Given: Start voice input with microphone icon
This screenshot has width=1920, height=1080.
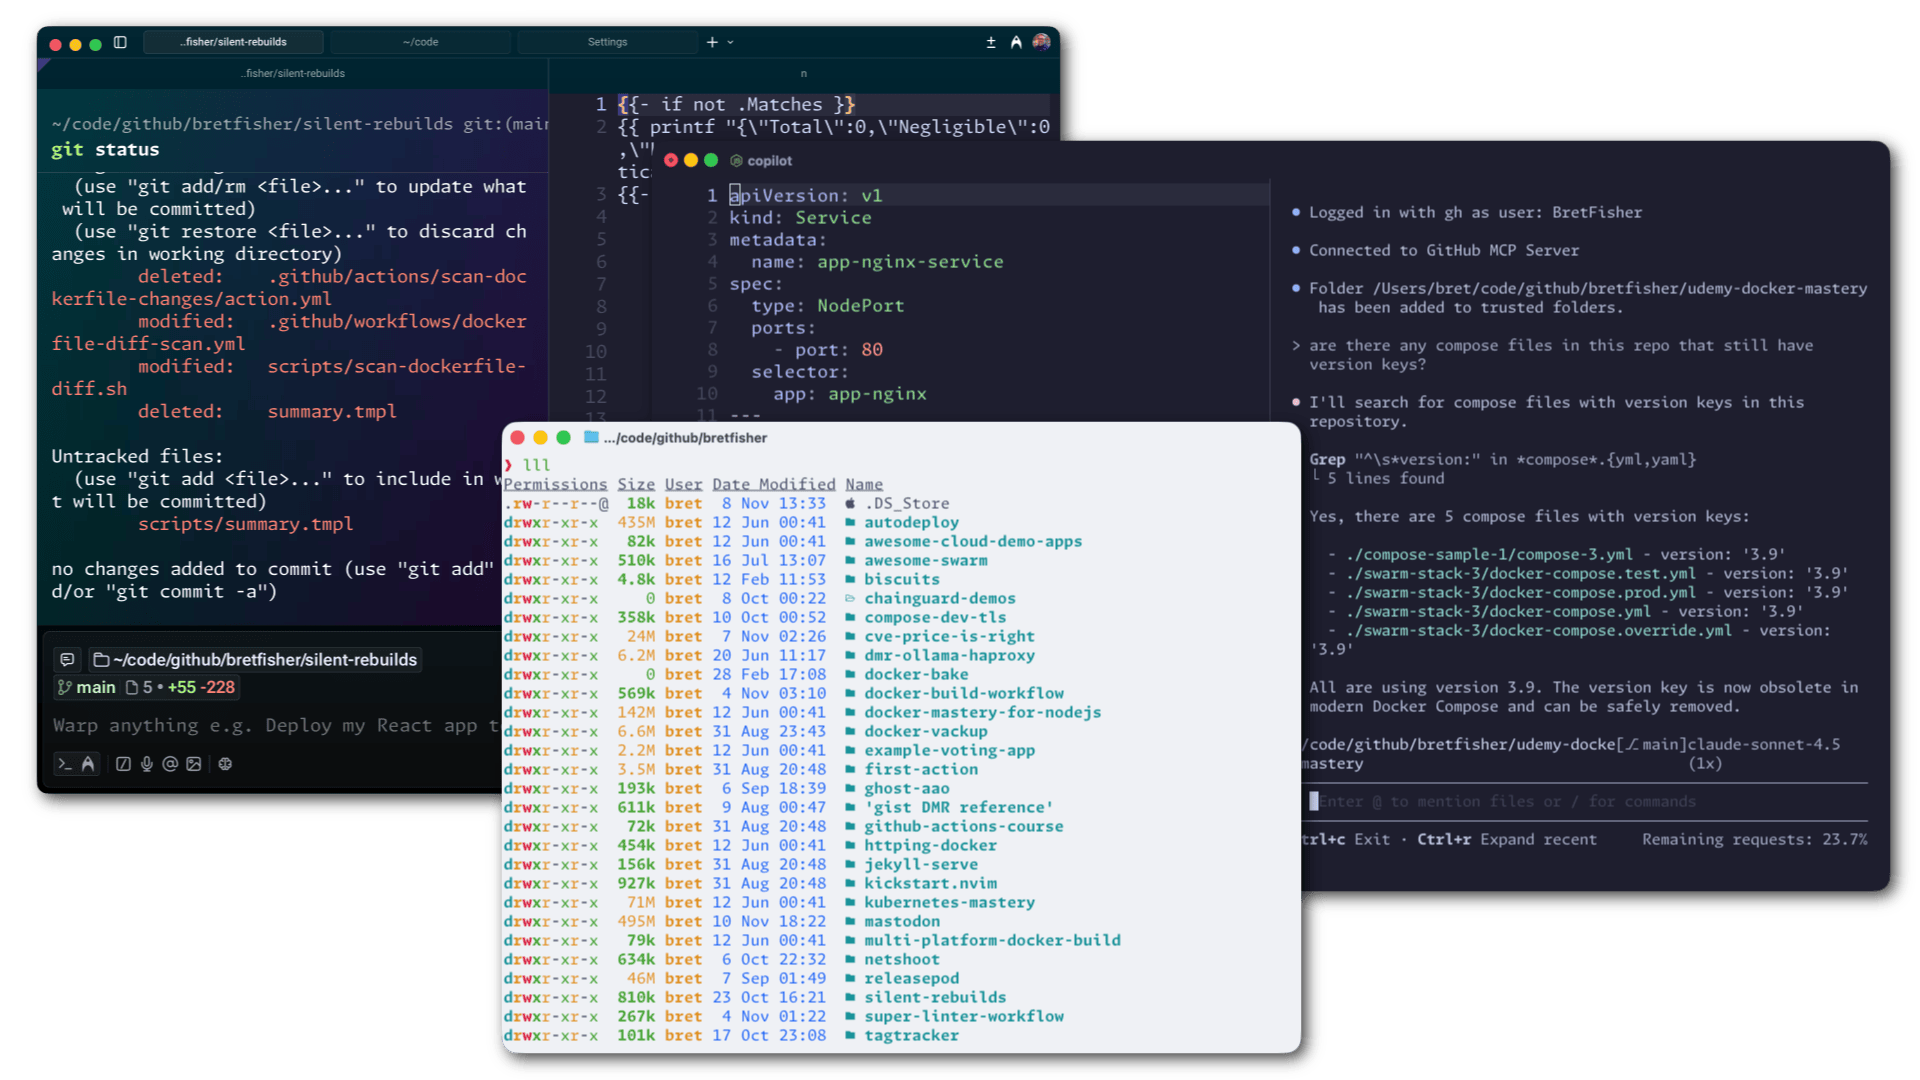Looking at the screenshot, I should tap(147, 764).
